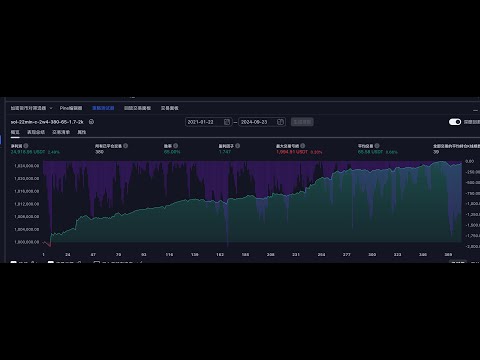Click the info icon next to win rate
Screen dimensions: 480x360
point(176,146)
